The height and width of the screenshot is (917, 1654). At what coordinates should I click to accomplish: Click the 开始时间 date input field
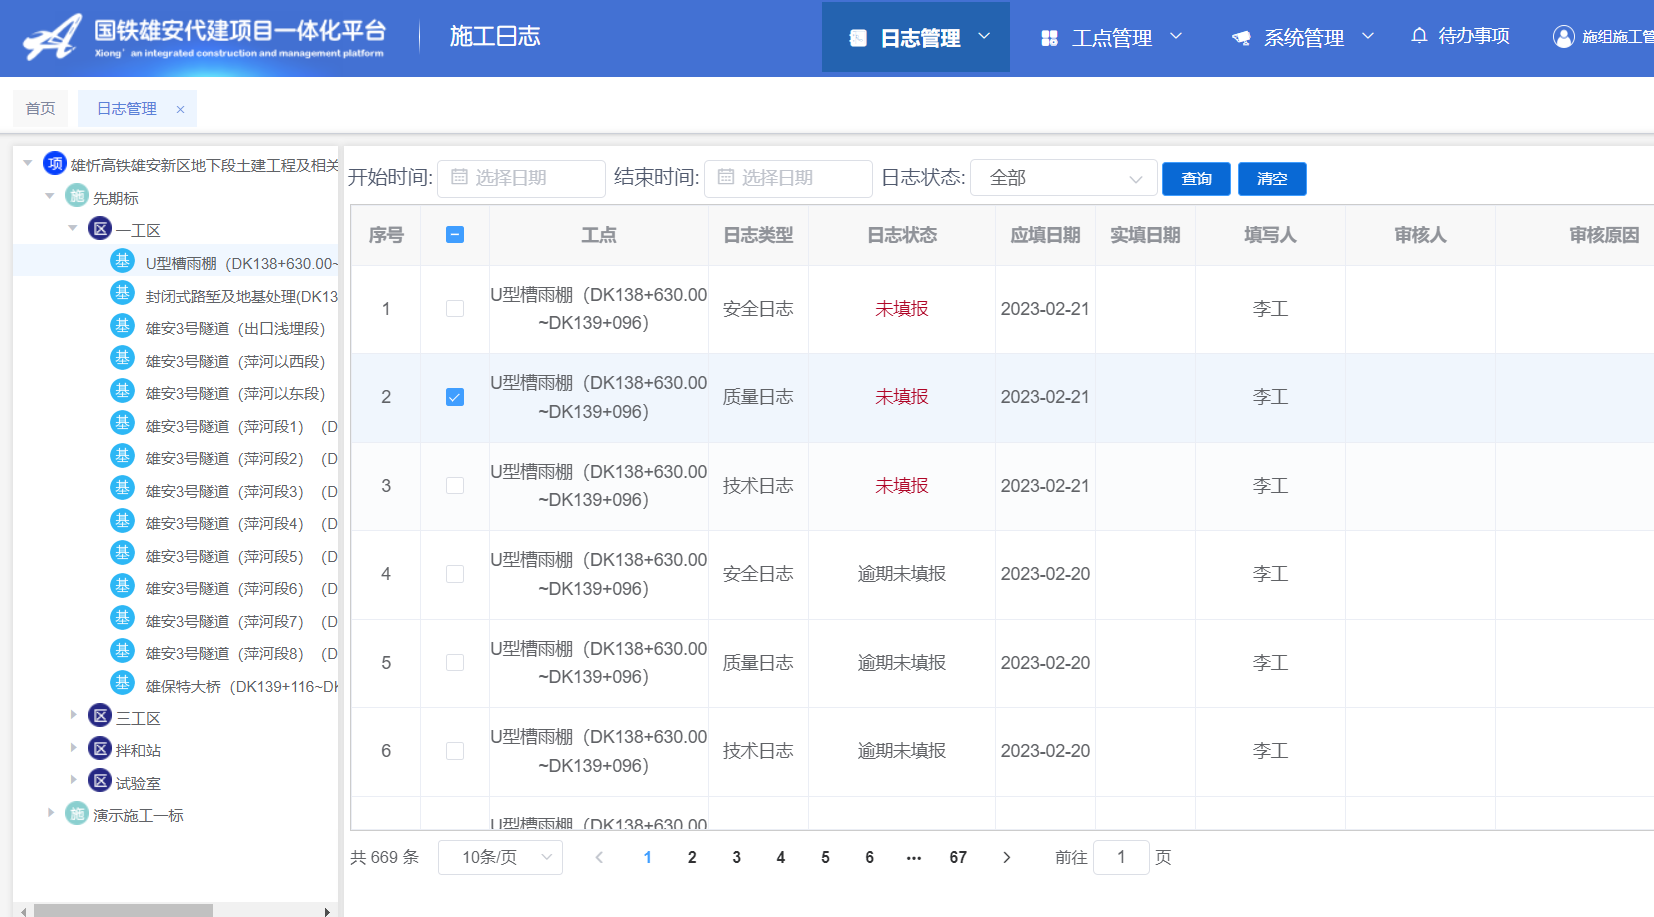[521, 178]
